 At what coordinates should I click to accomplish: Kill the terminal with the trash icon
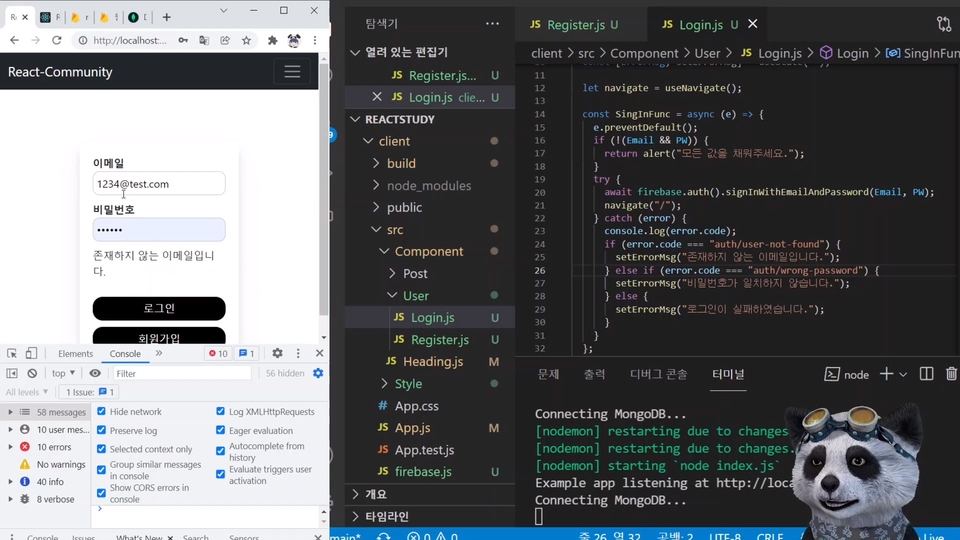951,373
